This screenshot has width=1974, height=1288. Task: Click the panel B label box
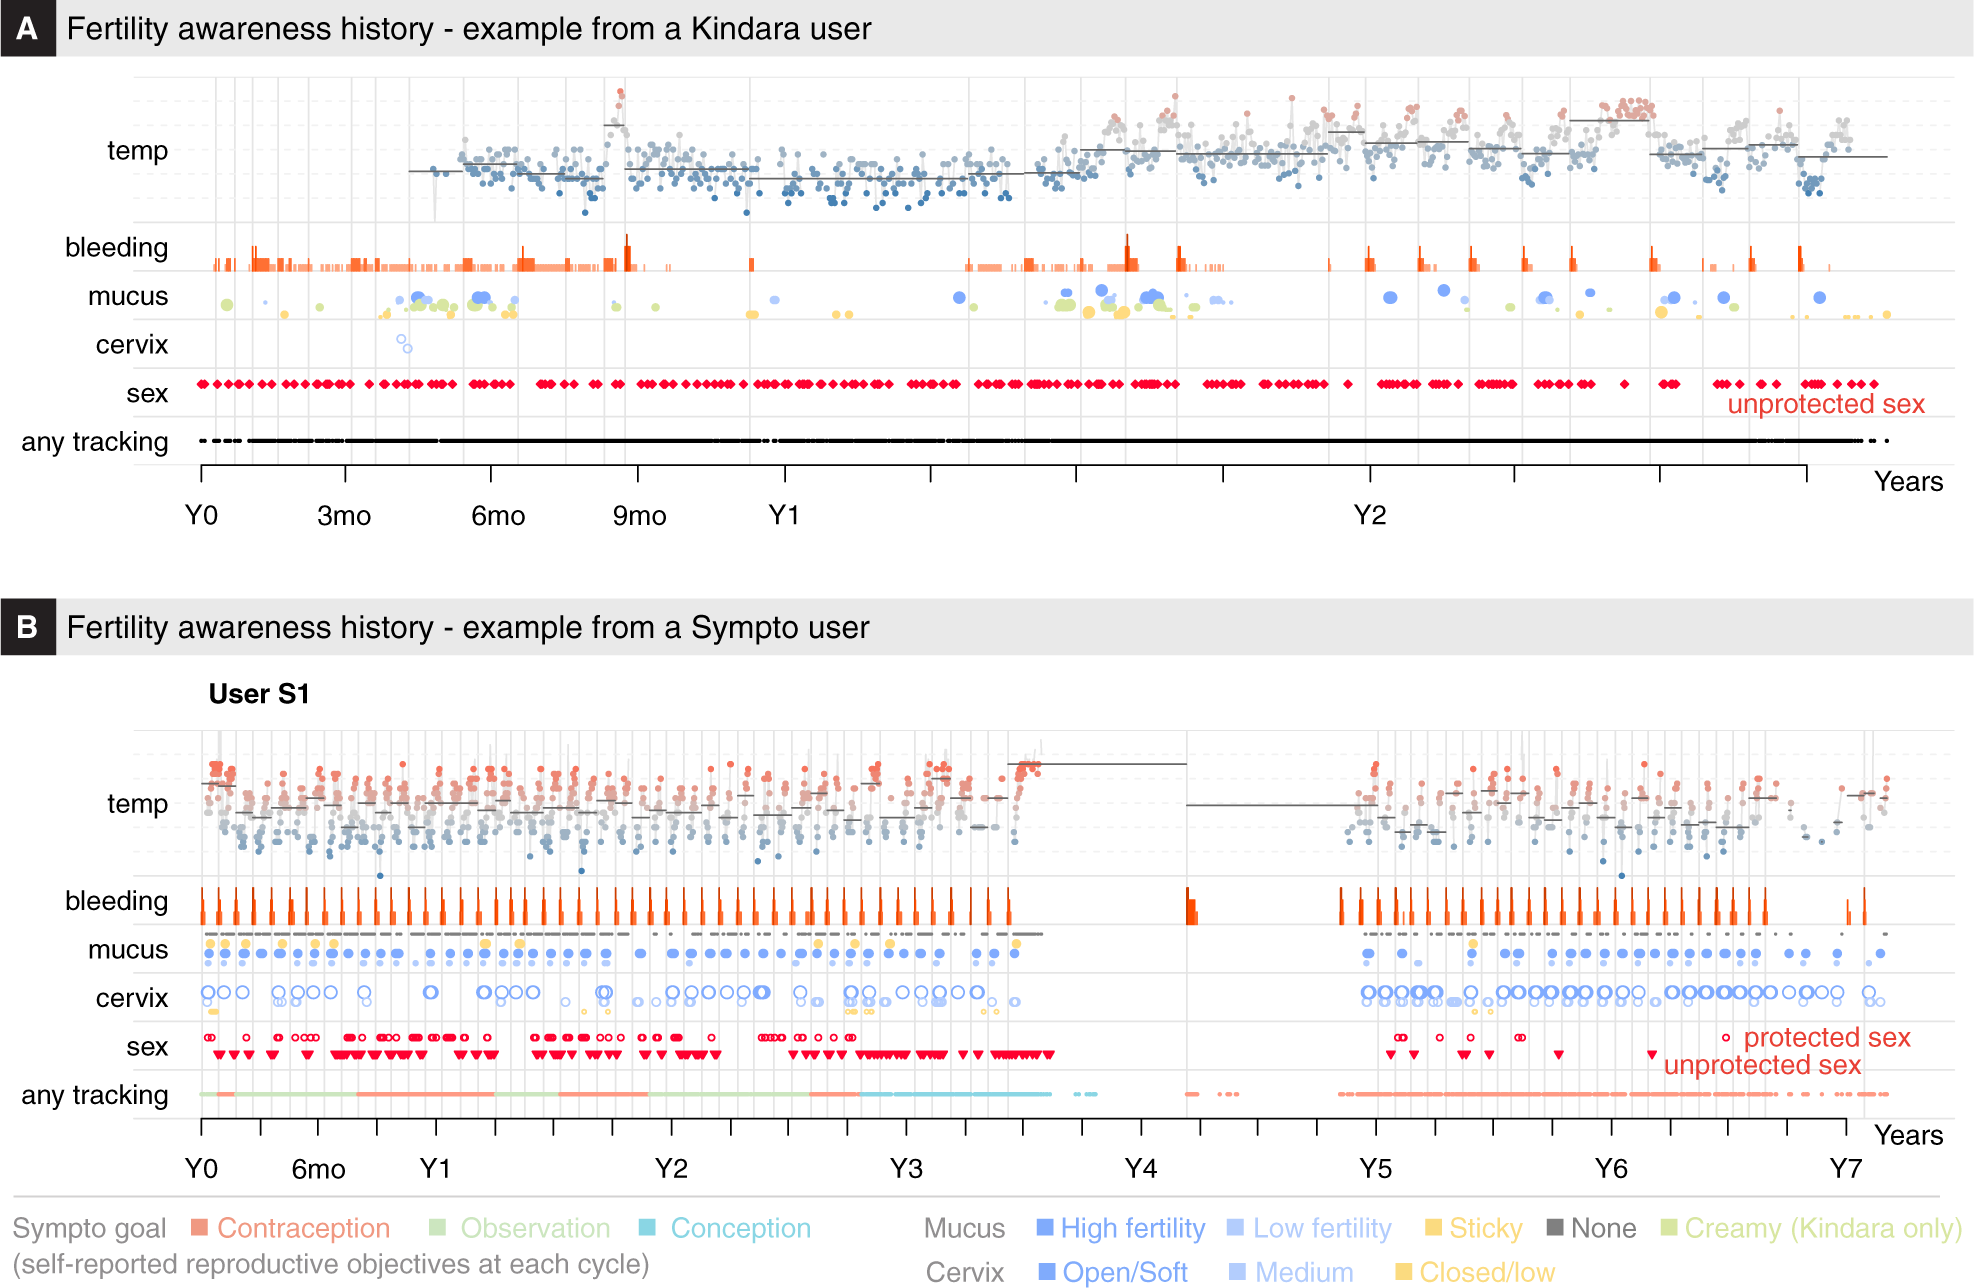coord(27,627)
